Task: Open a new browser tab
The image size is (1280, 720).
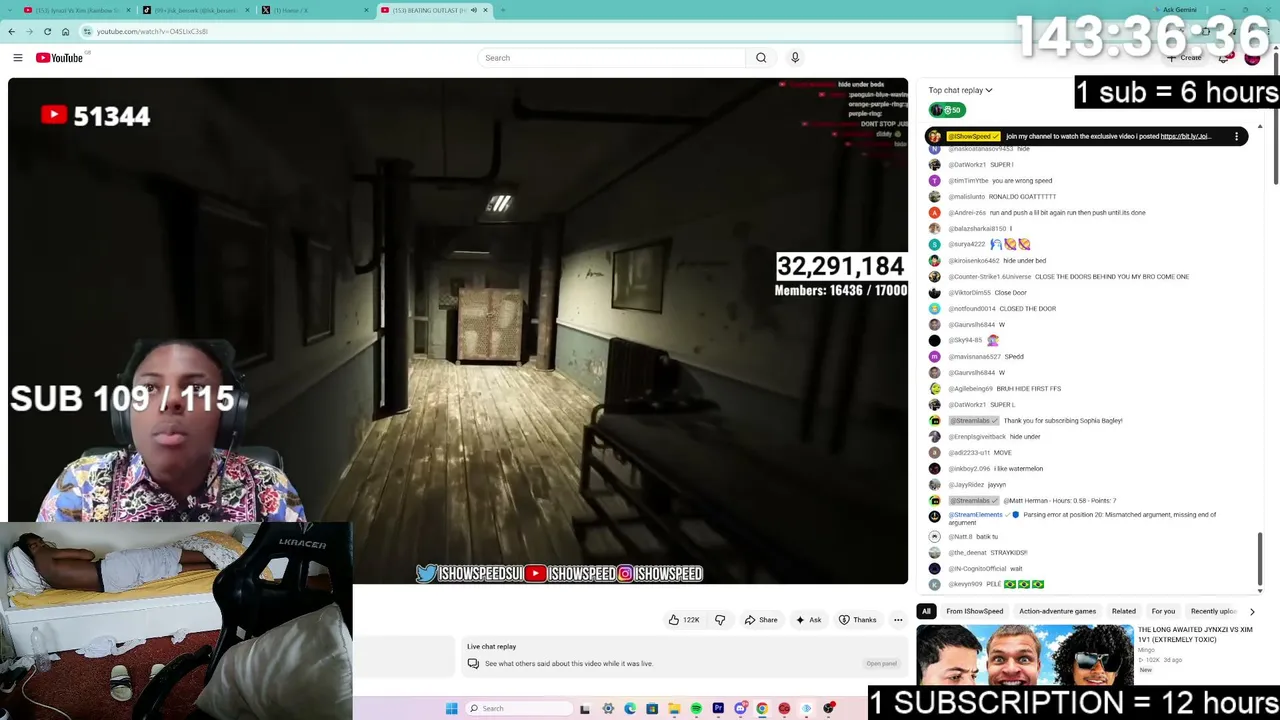Action: (502, 10)
